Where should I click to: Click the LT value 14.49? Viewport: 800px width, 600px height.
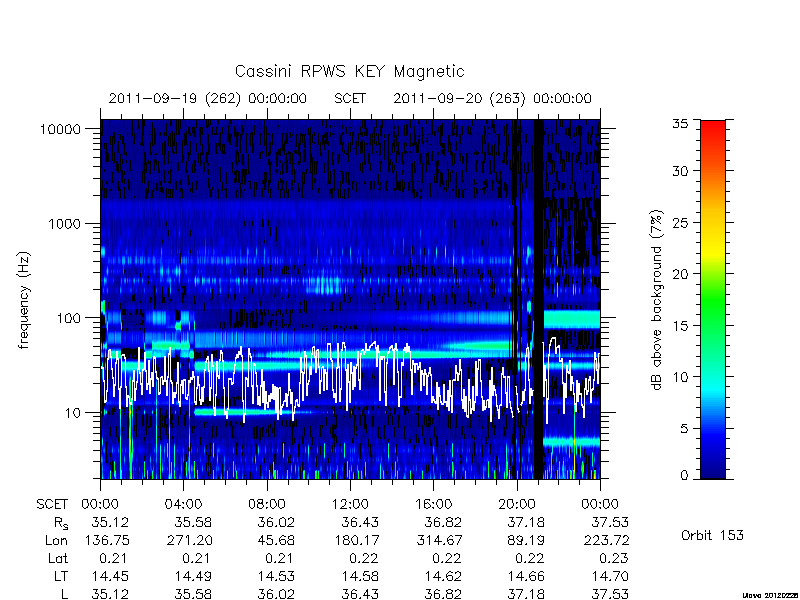coord(193,576)
